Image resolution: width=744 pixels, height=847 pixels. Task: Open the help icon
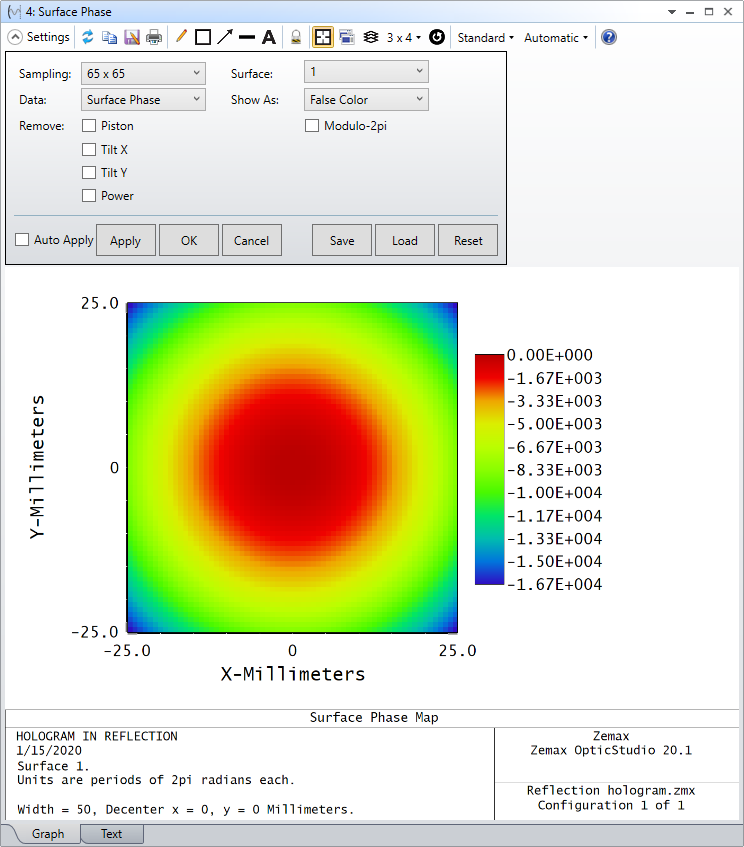[x=609, y=37]
